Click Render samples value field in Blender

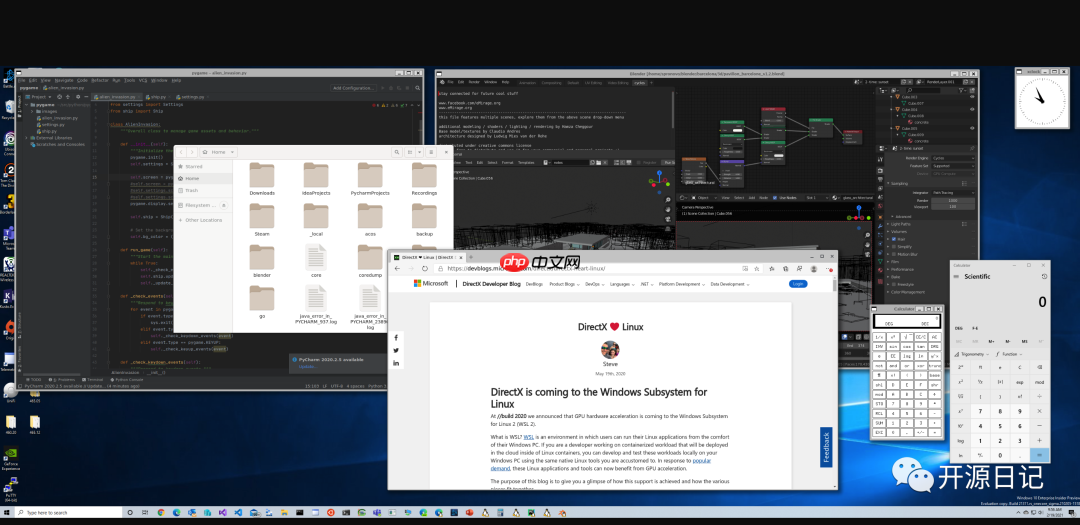pos(953,200)
